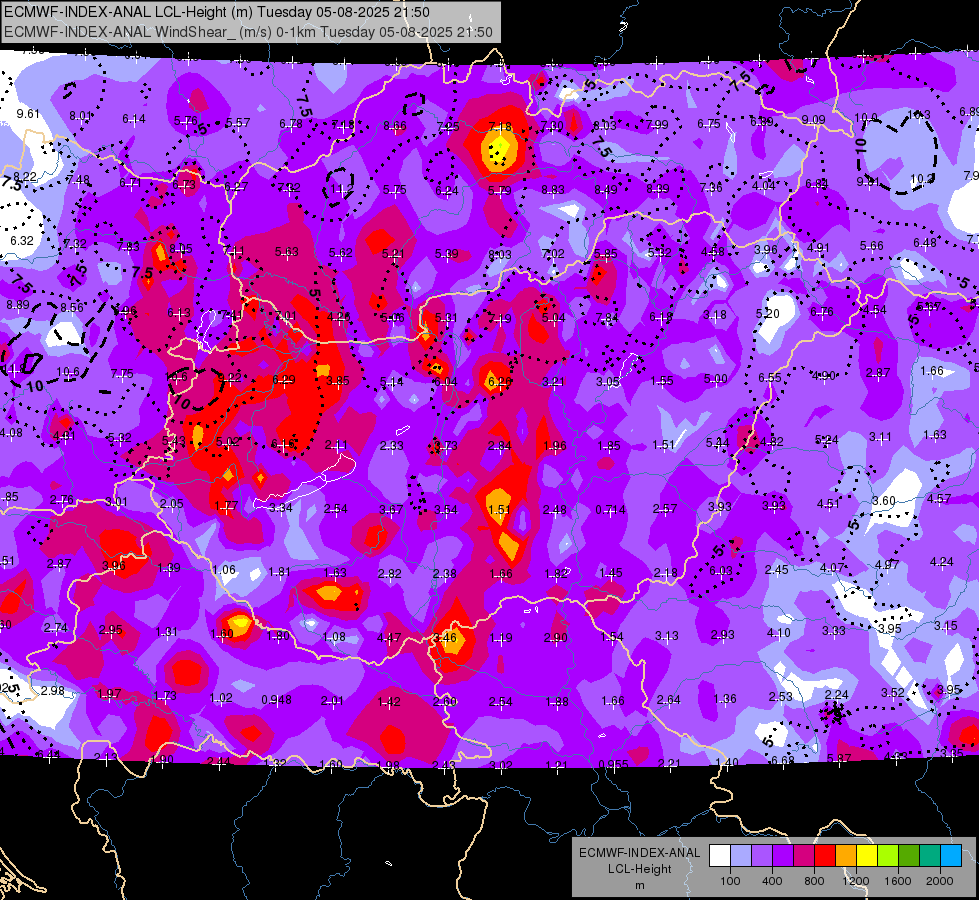Viewport: 979px width, 900px height.
Task: Click the 8.01 wind shear value
Action: pos(81,116)
